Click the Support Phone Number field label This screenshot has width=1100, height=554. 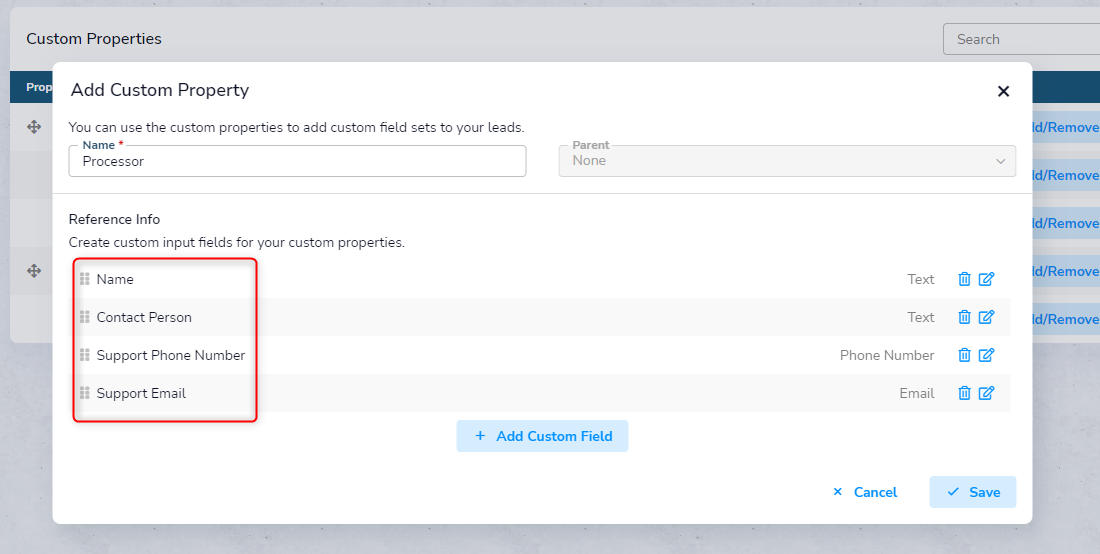171,355
